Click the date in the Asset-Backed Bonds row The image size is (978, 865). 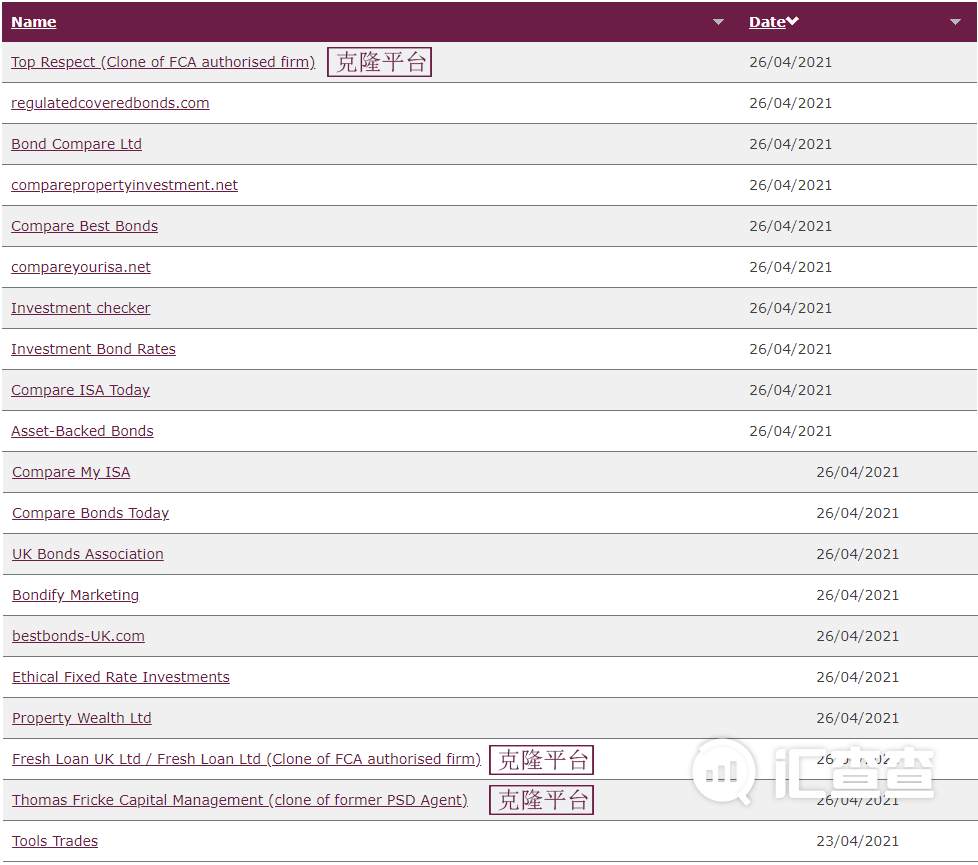pos(790,432)
